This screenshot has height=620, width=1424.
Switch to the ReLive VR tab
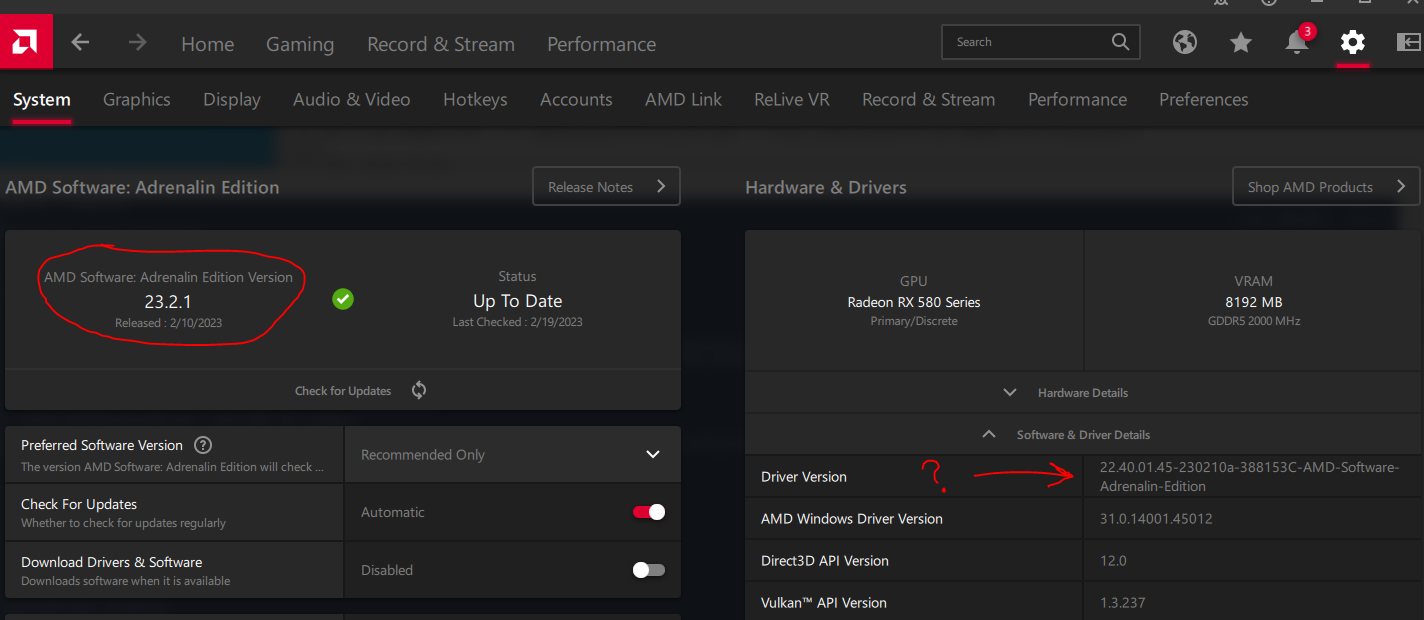pyautogui.click(x=792, y=99)
